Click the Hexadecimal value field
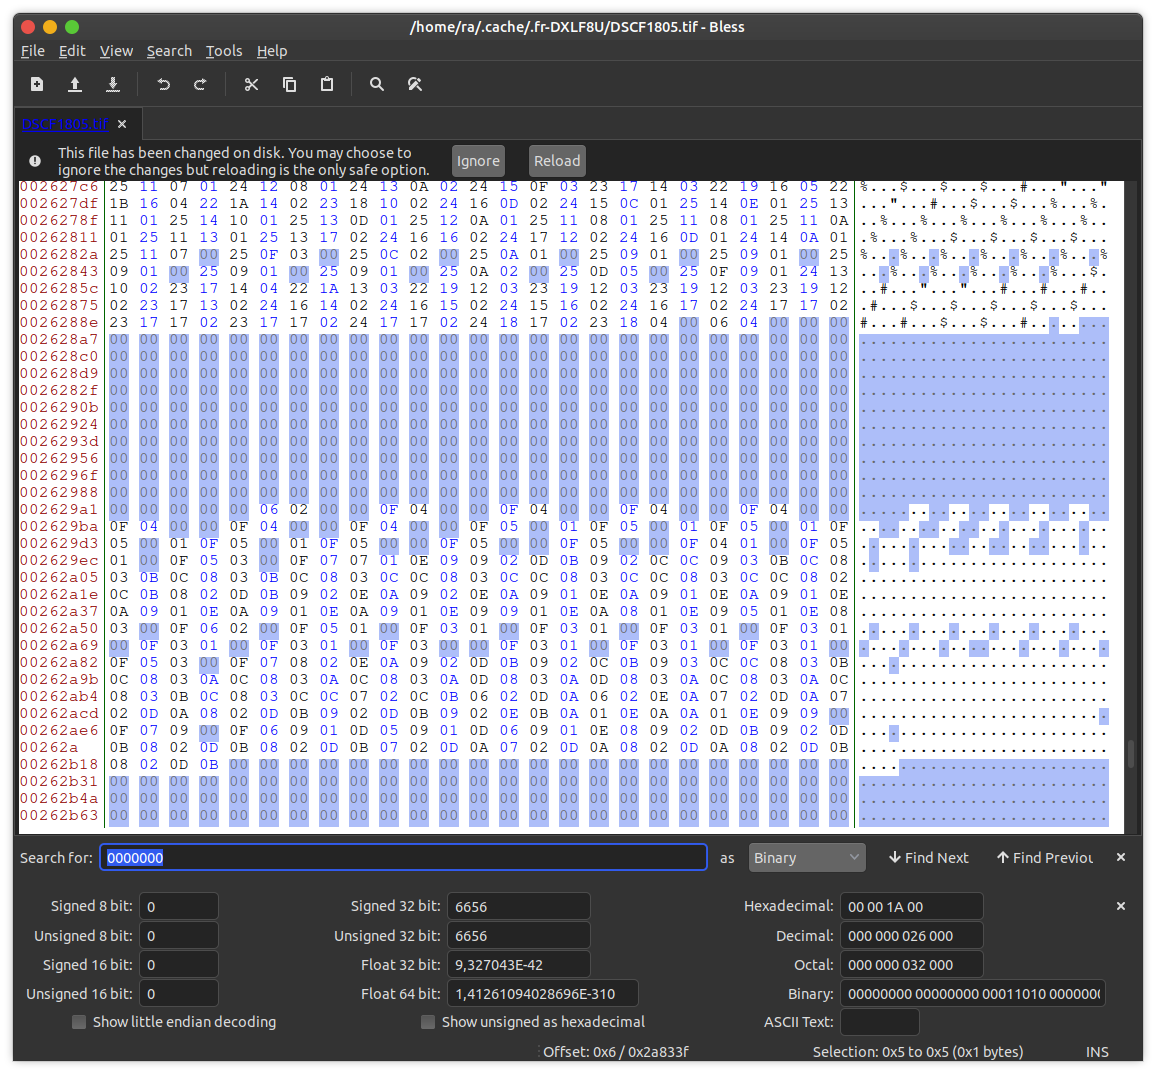 911,907
